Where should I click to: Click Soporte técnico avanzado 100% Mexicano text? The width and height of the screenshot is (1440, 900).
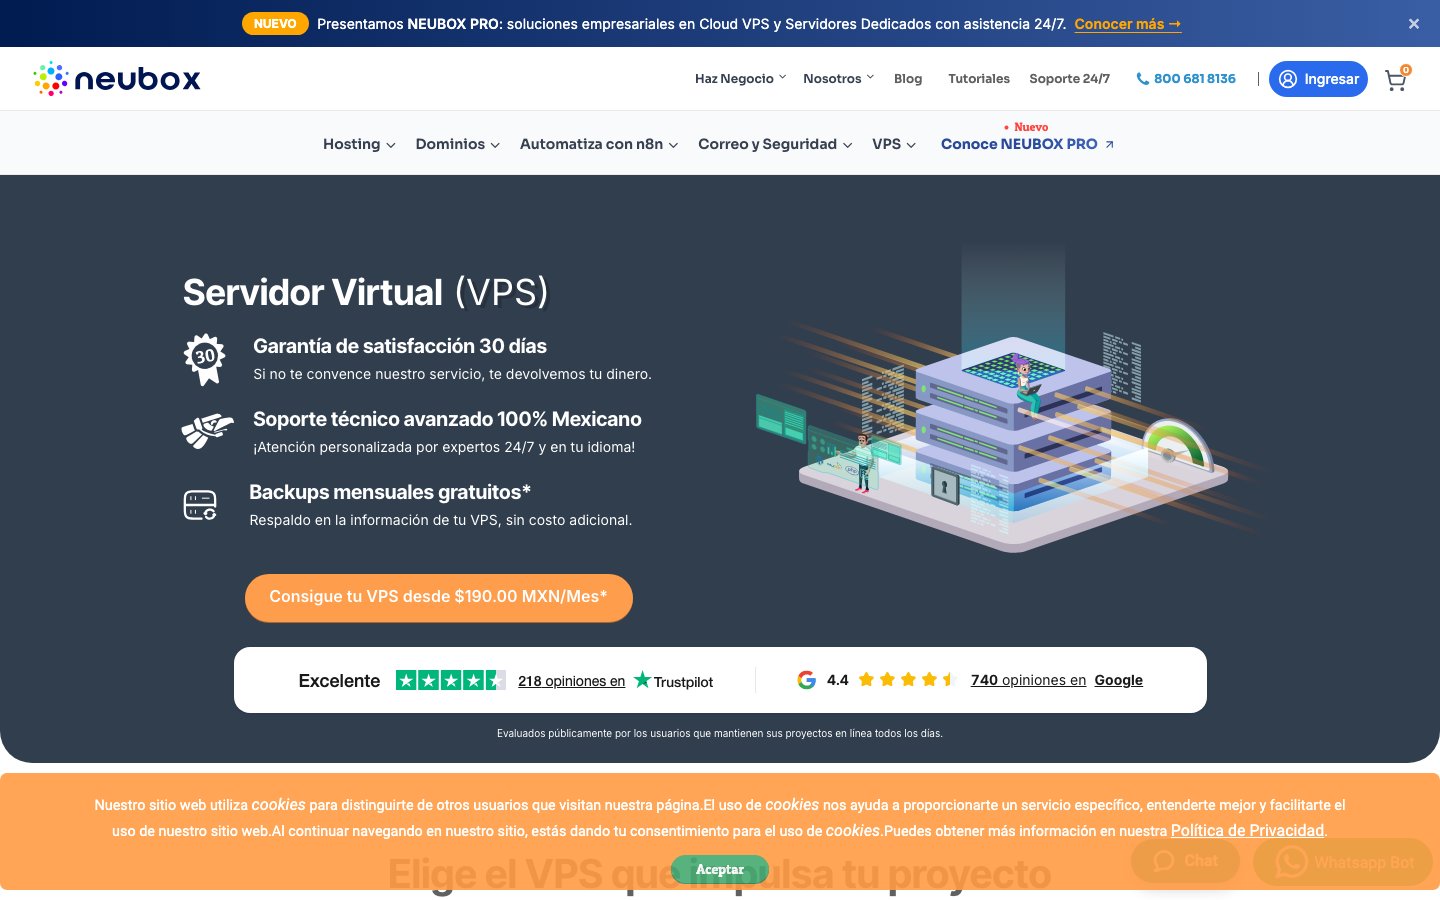tap(447, 419)
